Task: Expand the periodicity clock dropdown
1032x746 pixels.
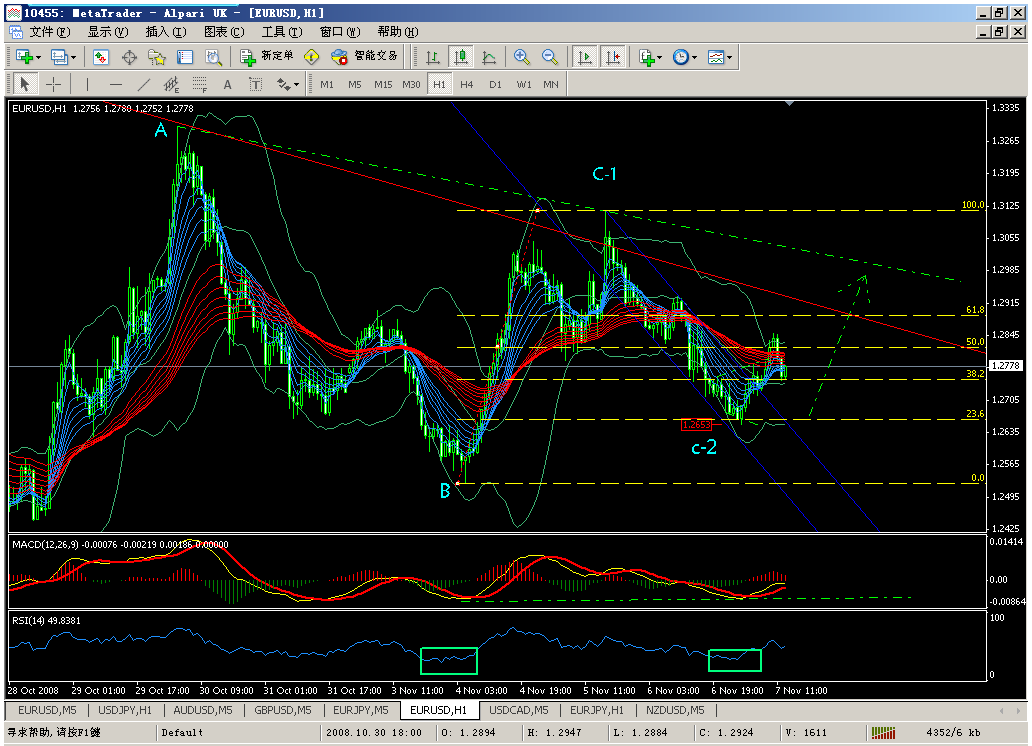Action: point(684,57)
